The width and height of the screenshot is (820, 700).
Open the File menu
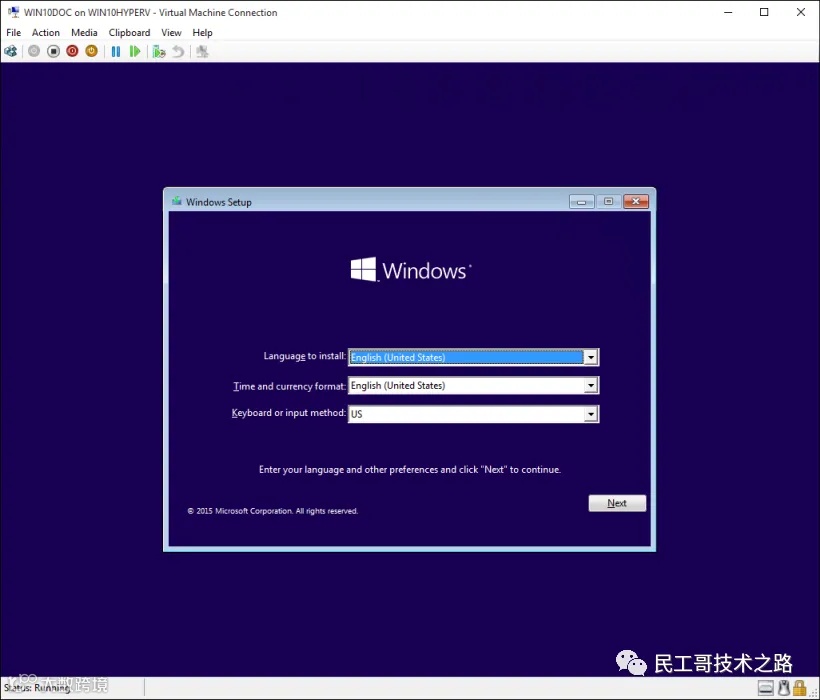(14, 32)
